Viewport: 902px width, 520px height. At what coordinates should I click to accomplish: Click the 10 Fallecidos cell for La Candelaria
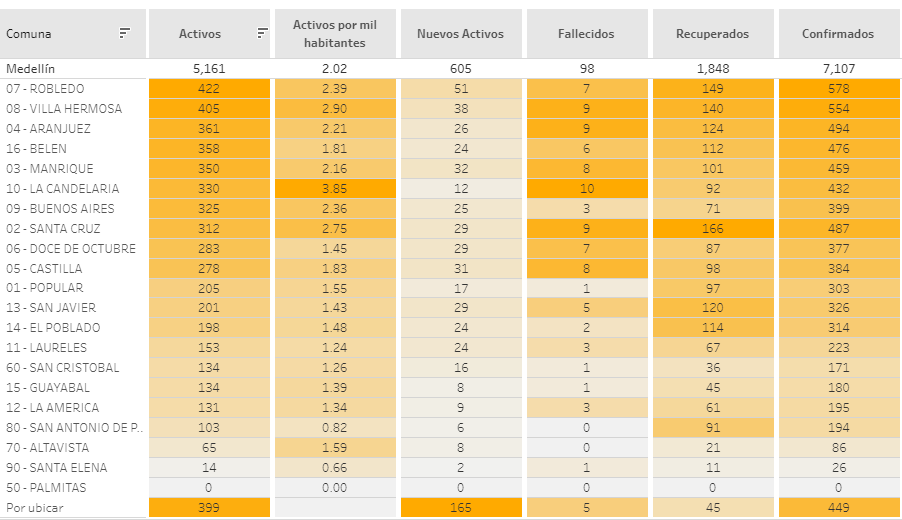coord(586,188)
